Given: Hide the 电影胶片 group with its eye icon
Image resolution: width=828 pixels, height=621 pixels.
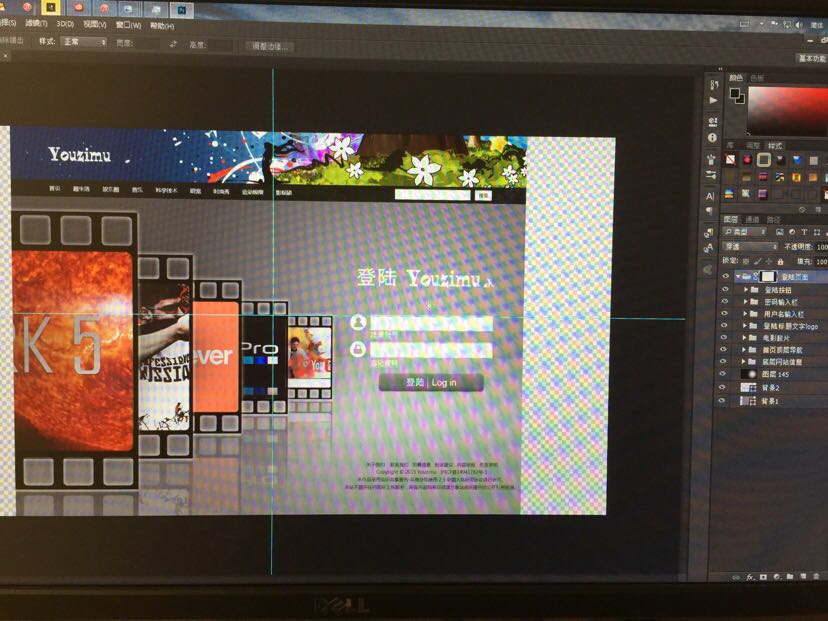Looking at the screenshot, I should [x=724, y=337].
